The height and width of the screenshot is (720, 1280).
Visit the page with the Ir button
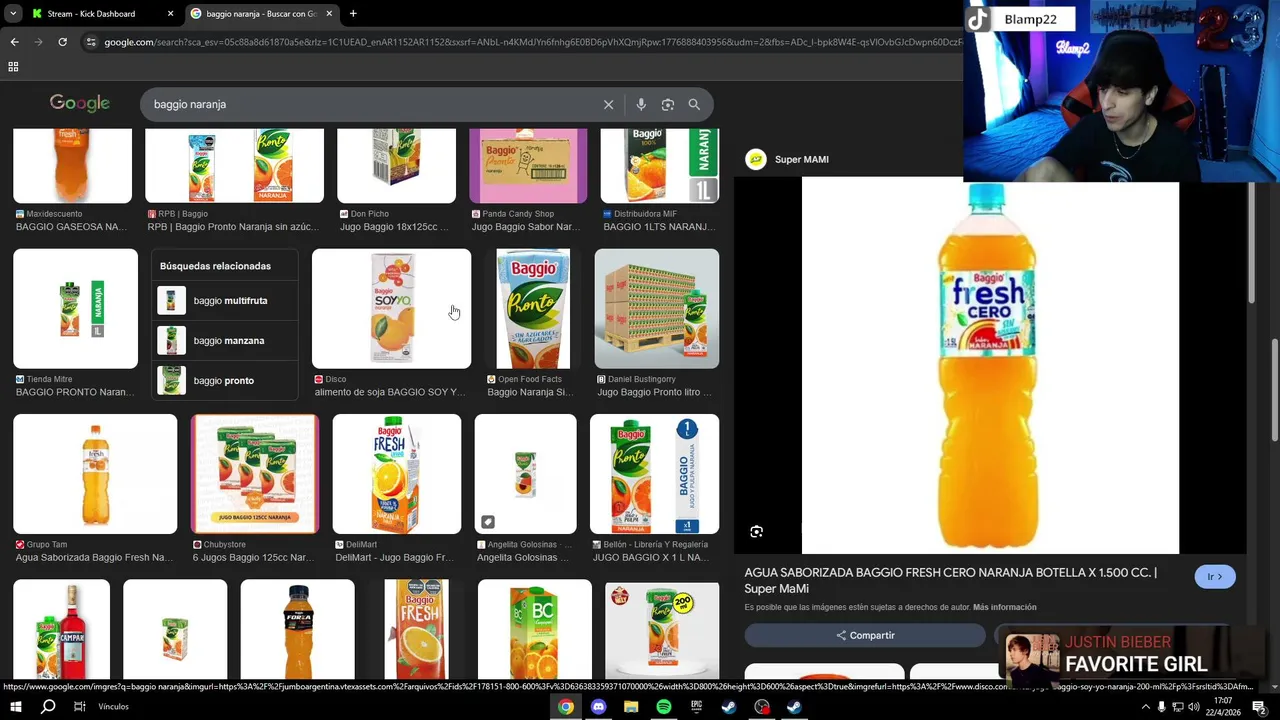[x=1215, y=577]
